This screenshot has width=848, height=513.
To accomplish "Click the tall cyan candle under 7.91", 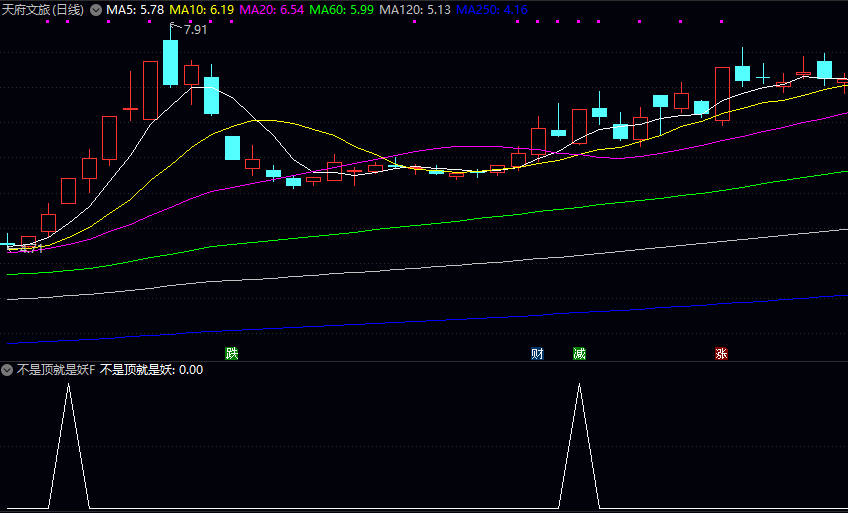I will tap(170, 62).
